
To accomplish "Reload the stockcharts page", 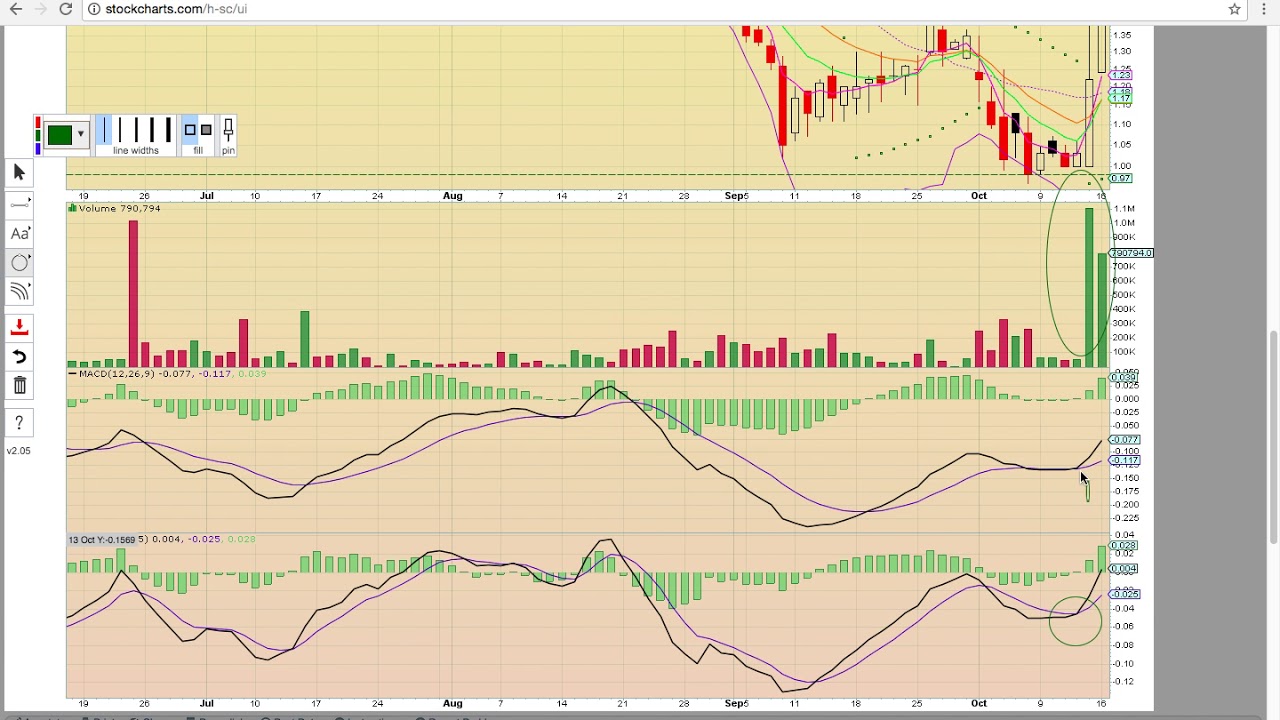I will (x=66, y=9).
